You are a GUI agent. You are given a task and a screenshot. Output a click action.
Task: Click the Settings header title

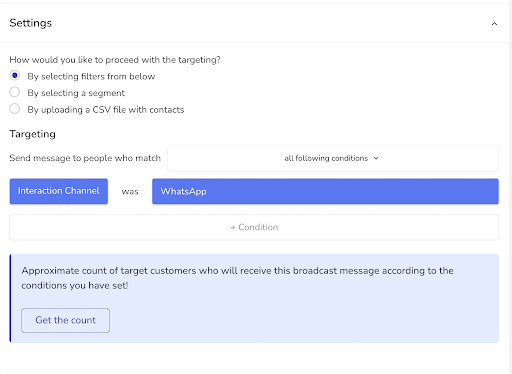pos(31,23)
